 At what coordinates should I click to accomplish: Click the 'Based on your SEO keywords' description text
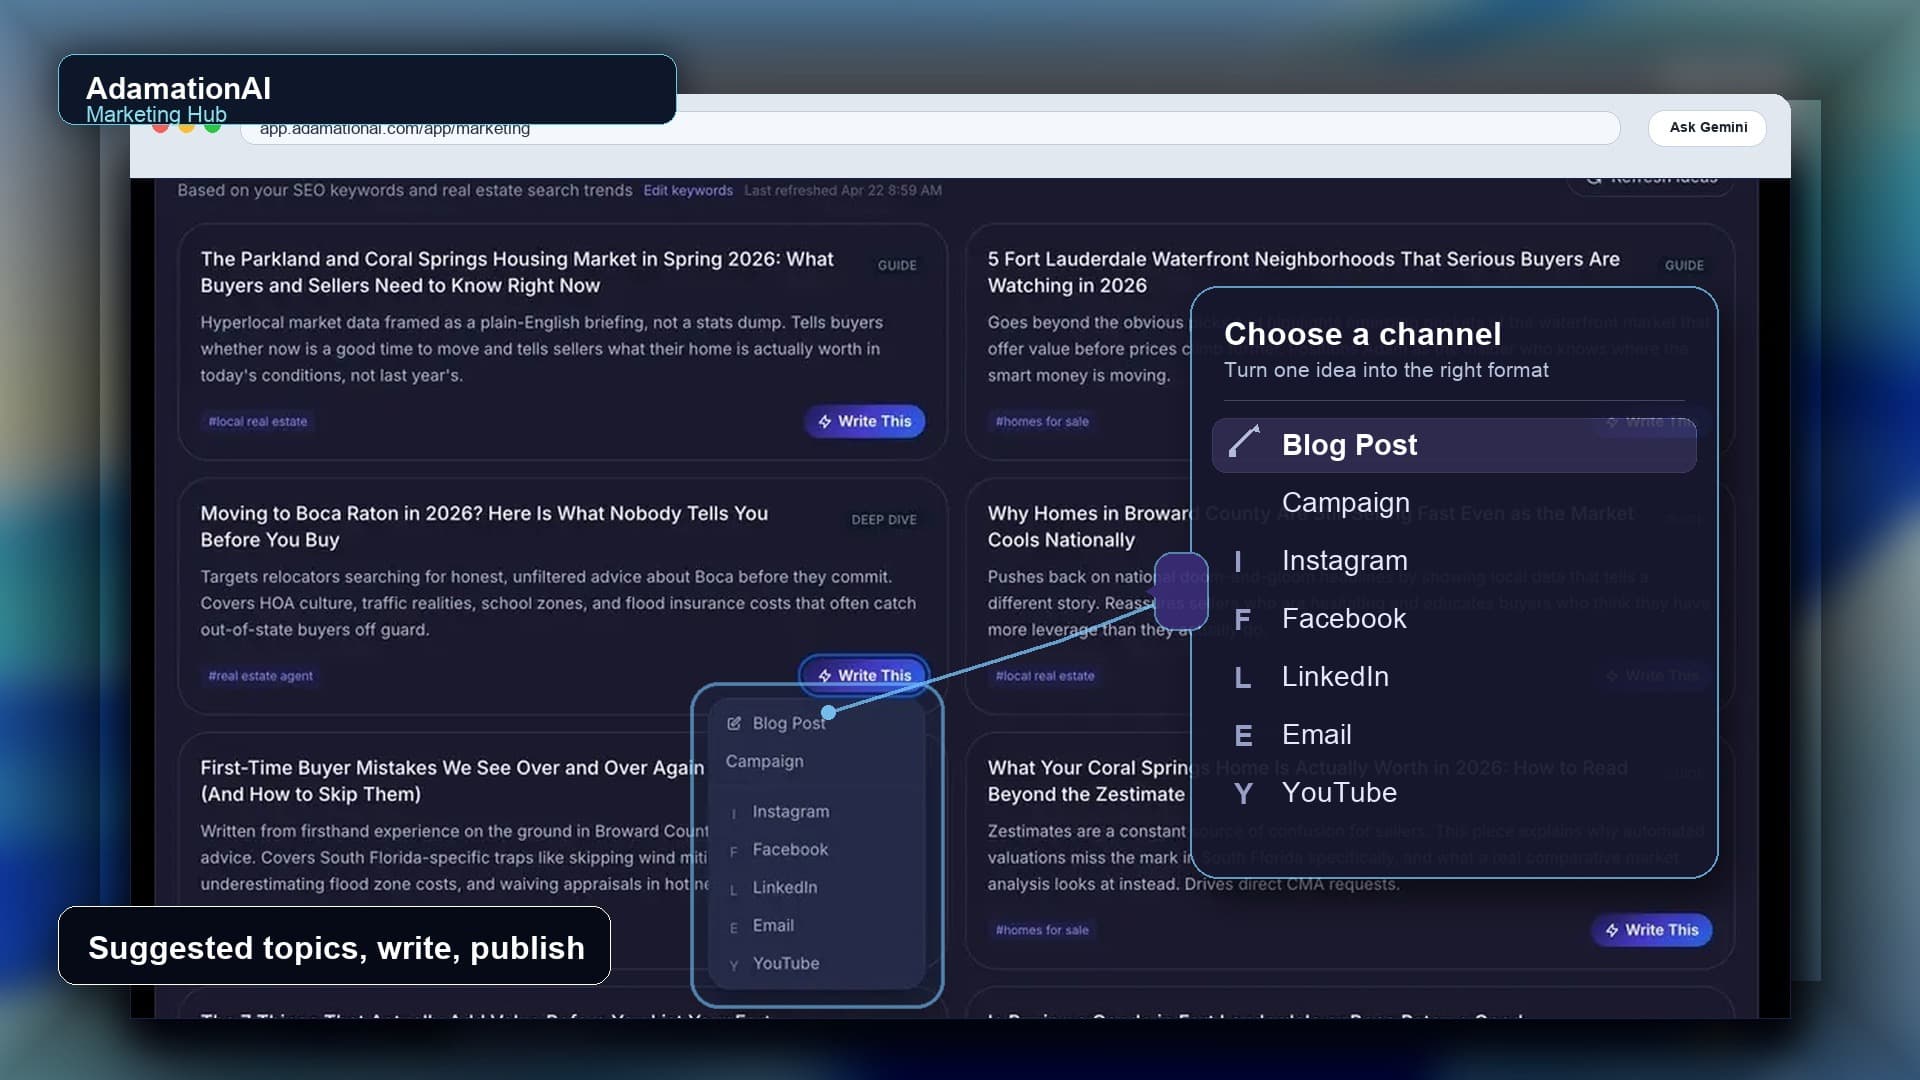(x=405, y=190)
